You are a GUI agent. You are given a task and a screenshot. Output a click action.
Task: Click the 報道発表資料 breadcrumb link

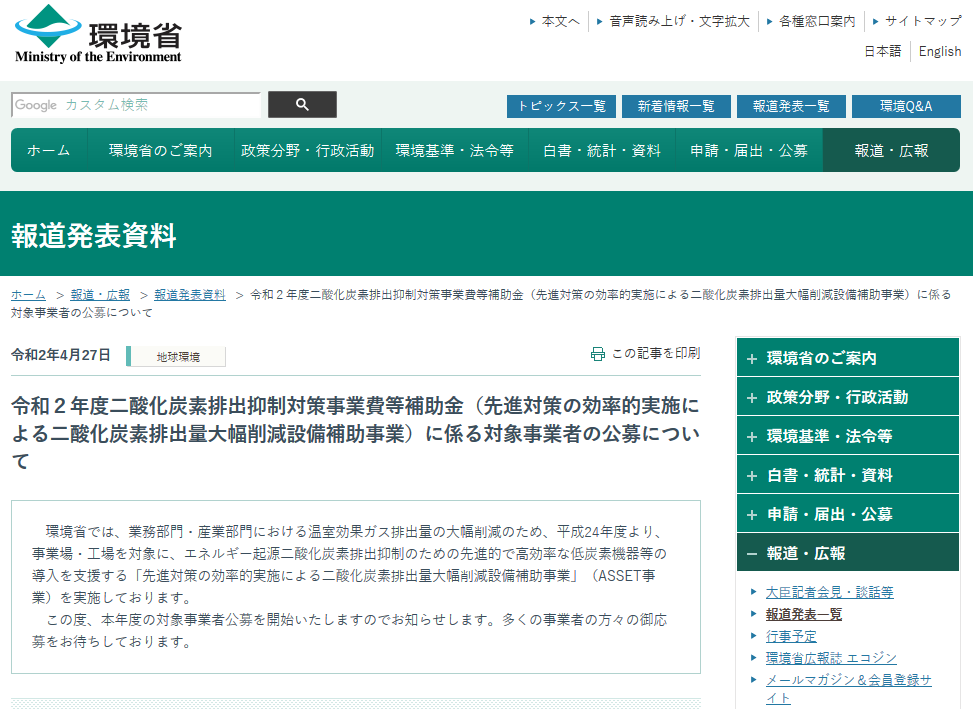(190, 295)
